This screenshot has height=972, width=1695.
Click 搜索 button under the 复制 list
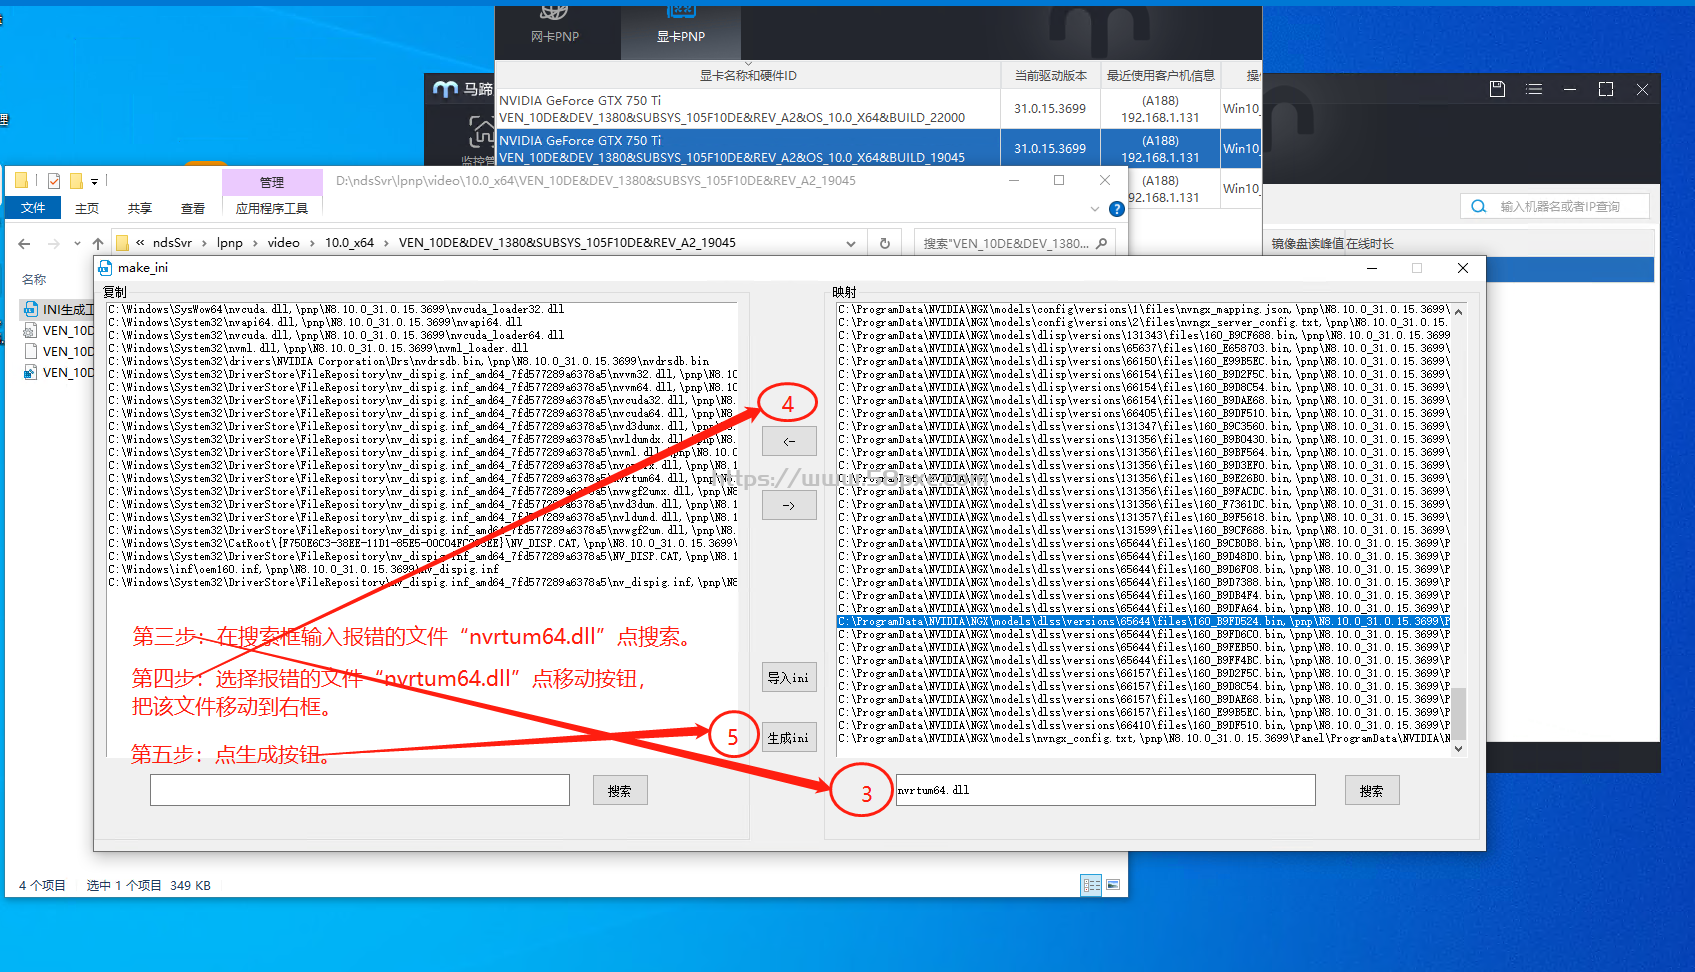[620, 791]
